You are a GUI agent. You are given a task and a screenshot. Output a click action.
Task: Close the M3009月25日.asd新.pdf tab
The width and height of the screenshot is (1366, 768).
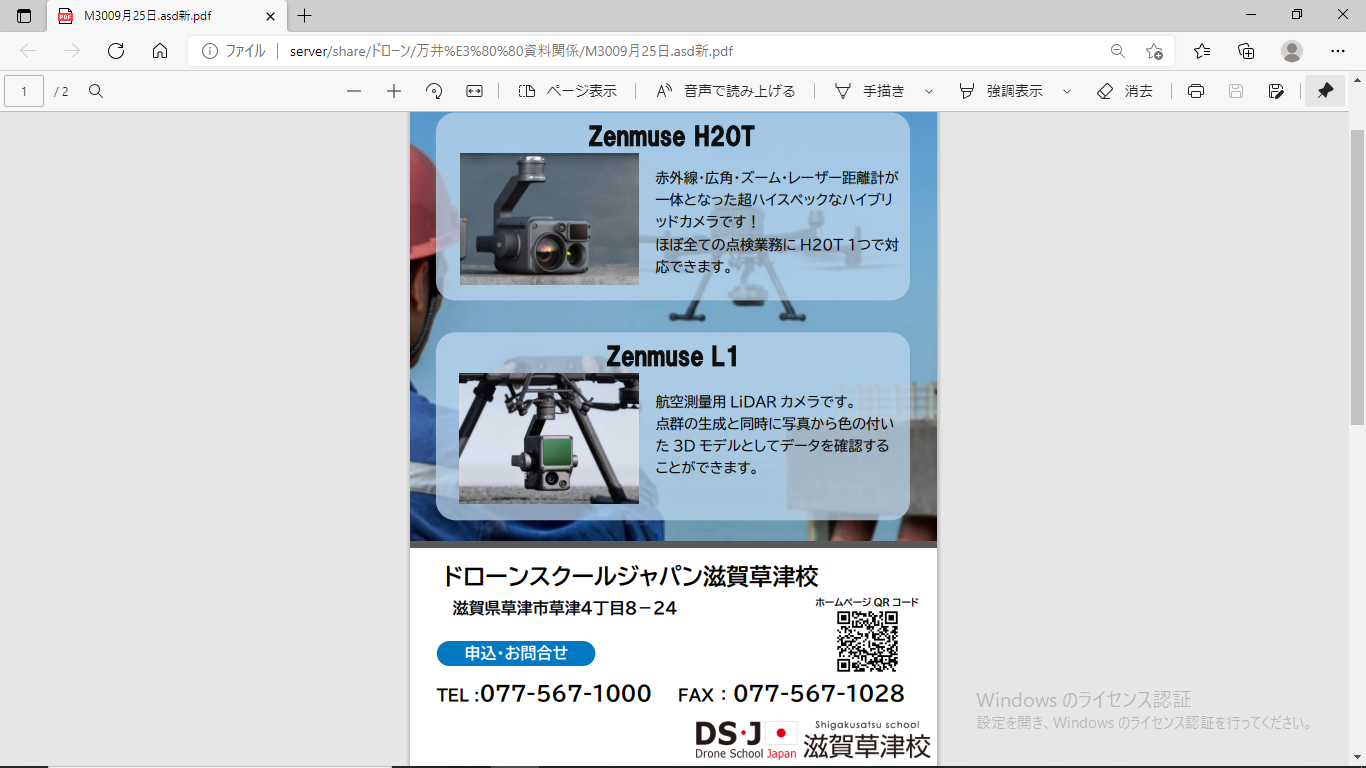(x=270, y=16)
